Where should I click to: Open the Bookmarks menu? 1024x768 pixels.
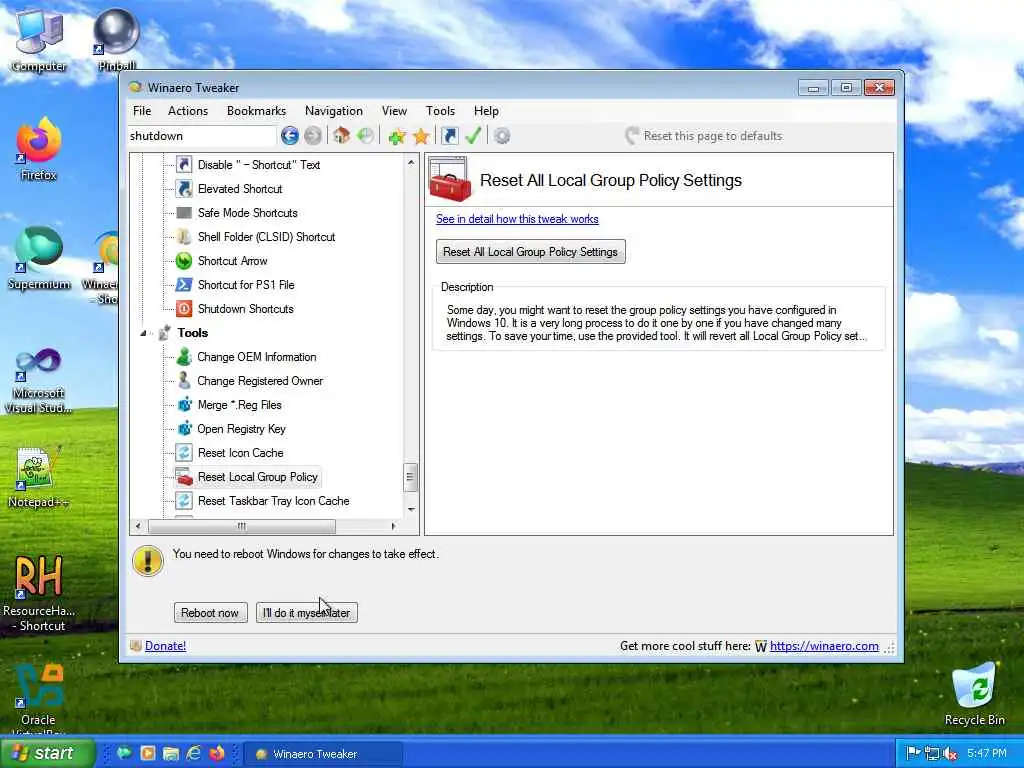(256, 111)
